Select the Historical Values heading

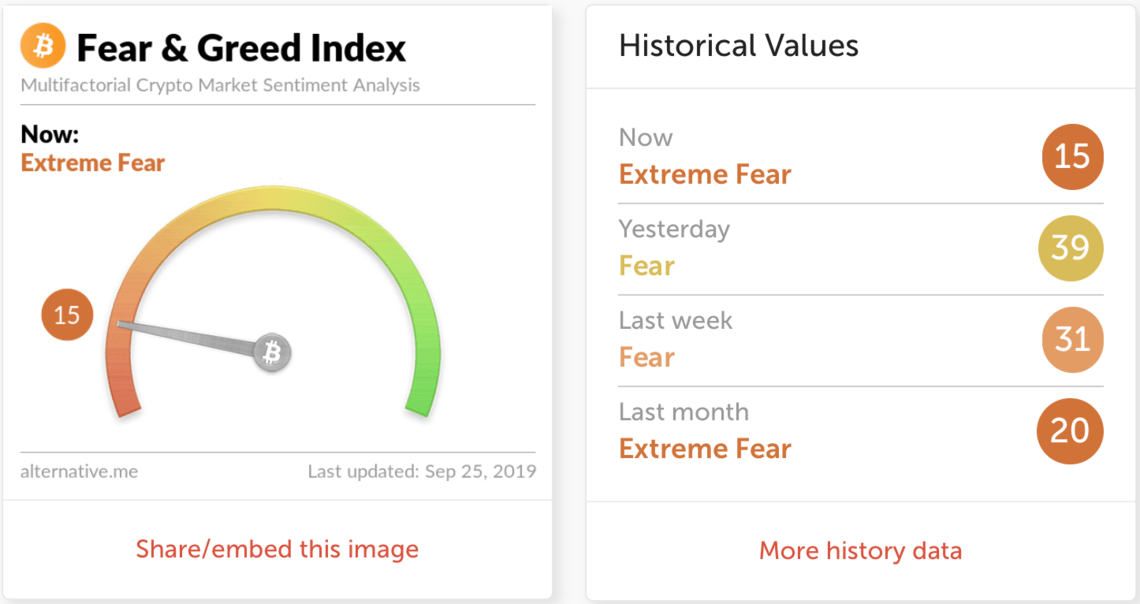coord(739,46)
